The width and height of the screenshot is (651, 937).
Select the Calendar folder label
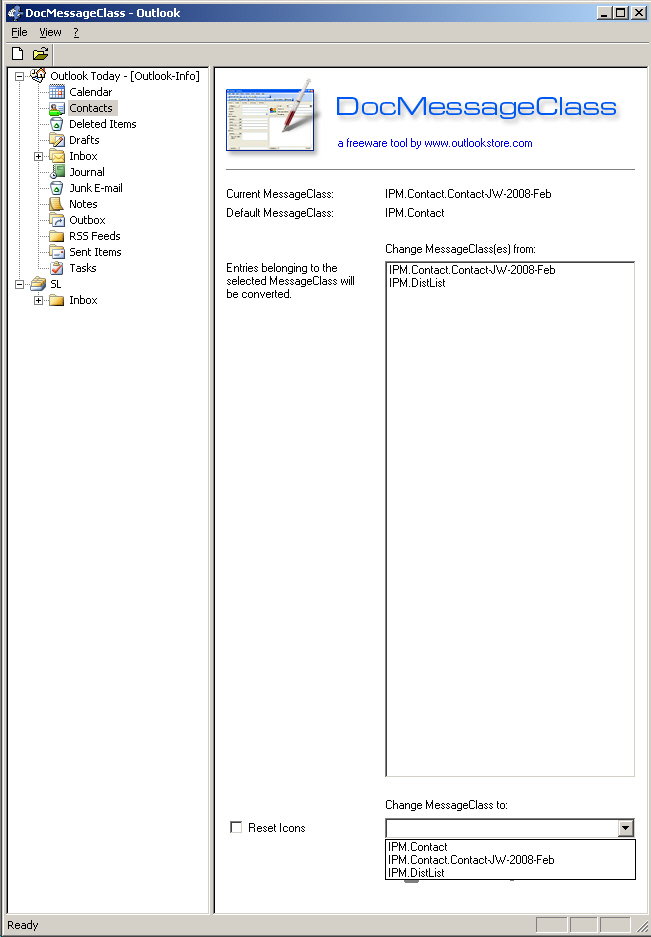[x=90, y=91]
